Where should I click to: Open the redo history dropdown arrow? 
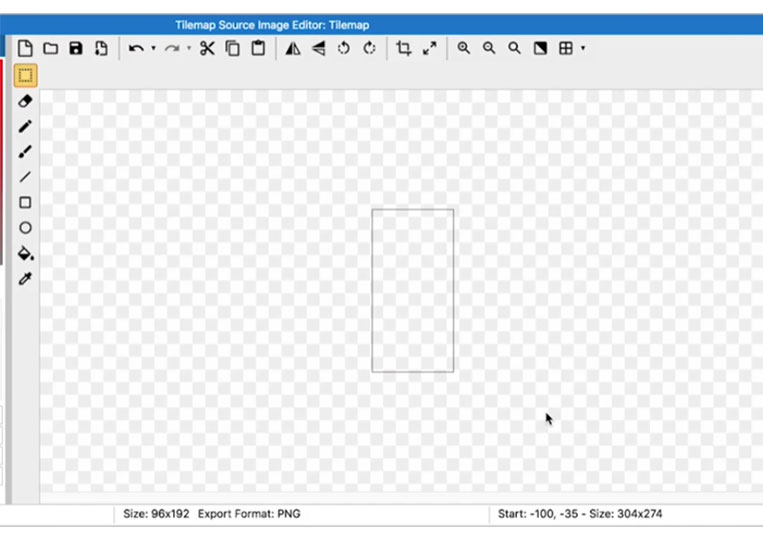click(189, 48)
